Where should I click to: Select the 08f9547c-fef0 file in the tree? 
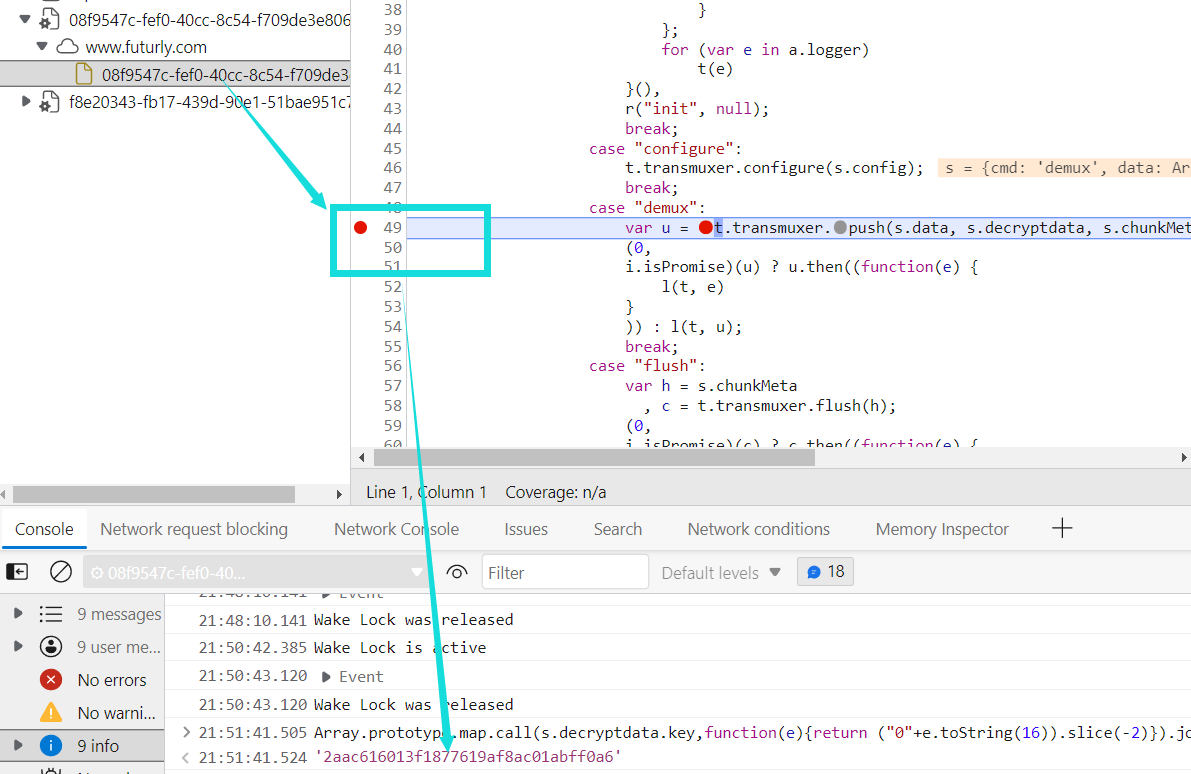pos(175,74)
